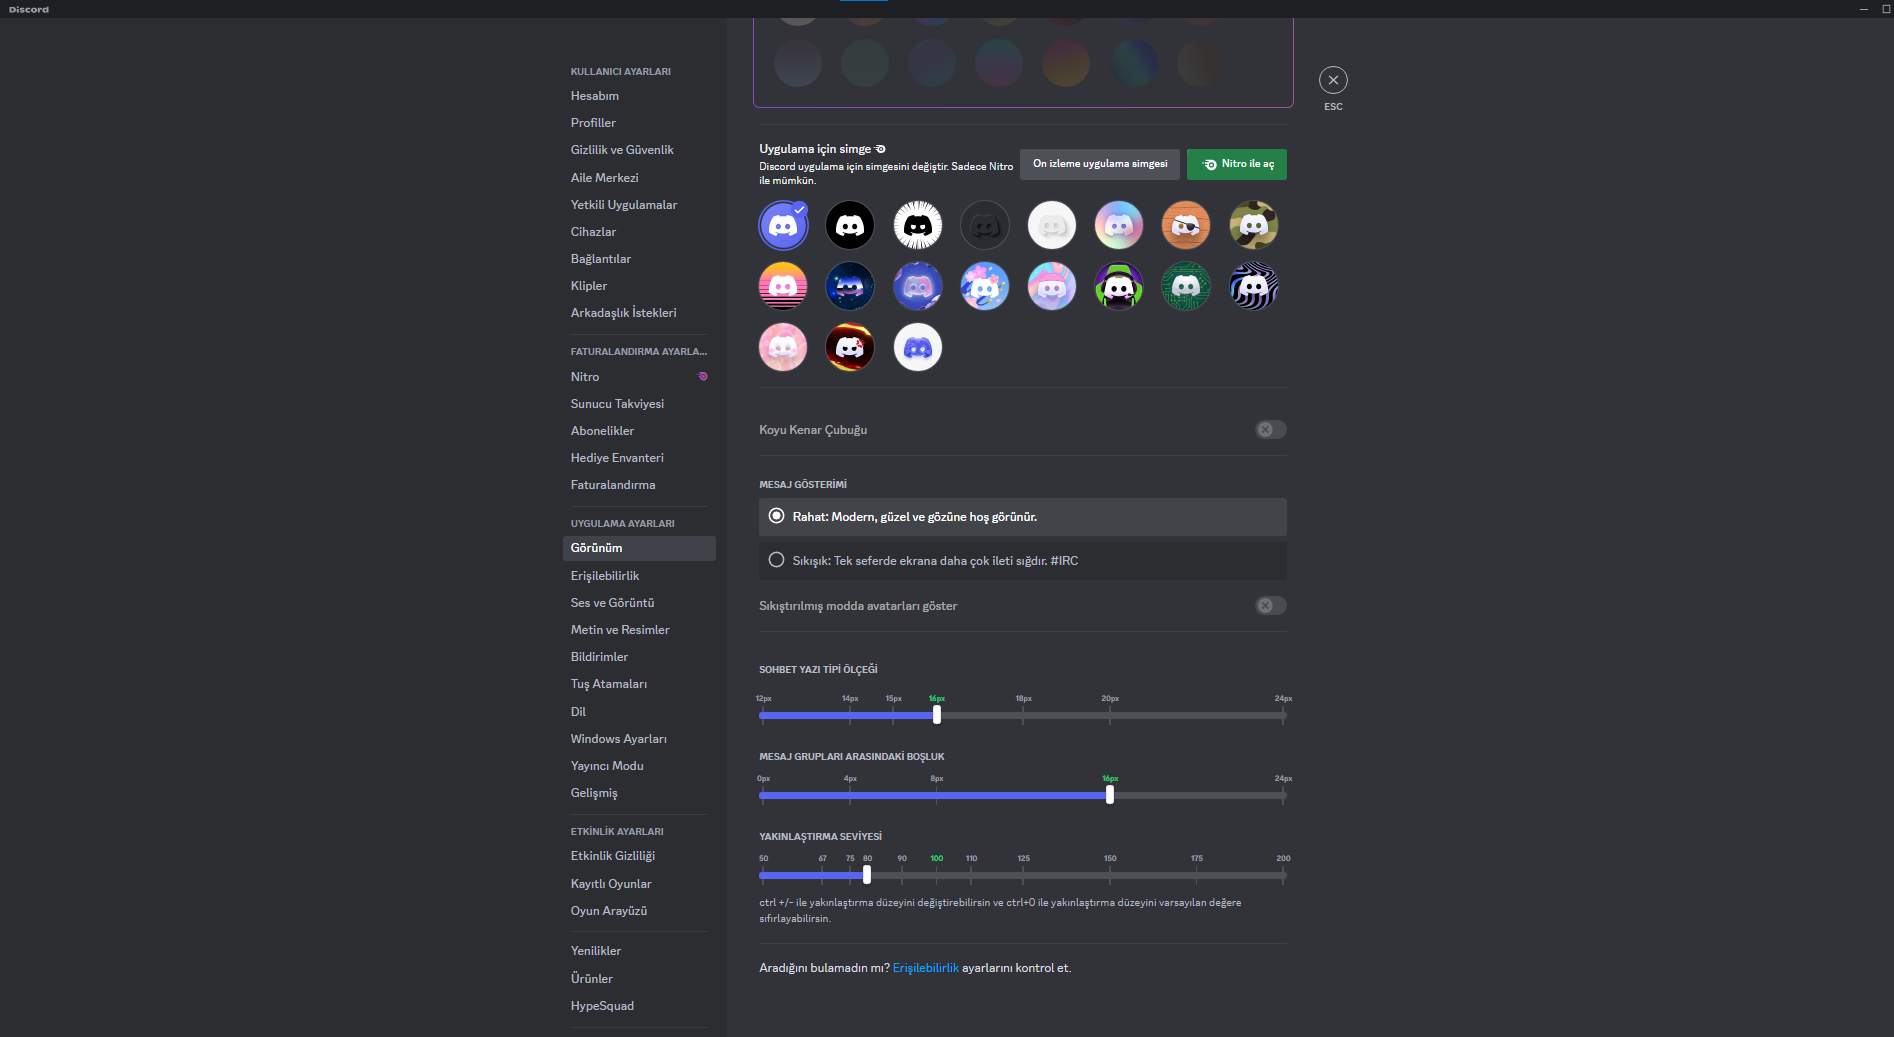This screenshot has height=1037, width=1894.
Task: Select Görünüm in the sidebar
Action: click(639, 548)
